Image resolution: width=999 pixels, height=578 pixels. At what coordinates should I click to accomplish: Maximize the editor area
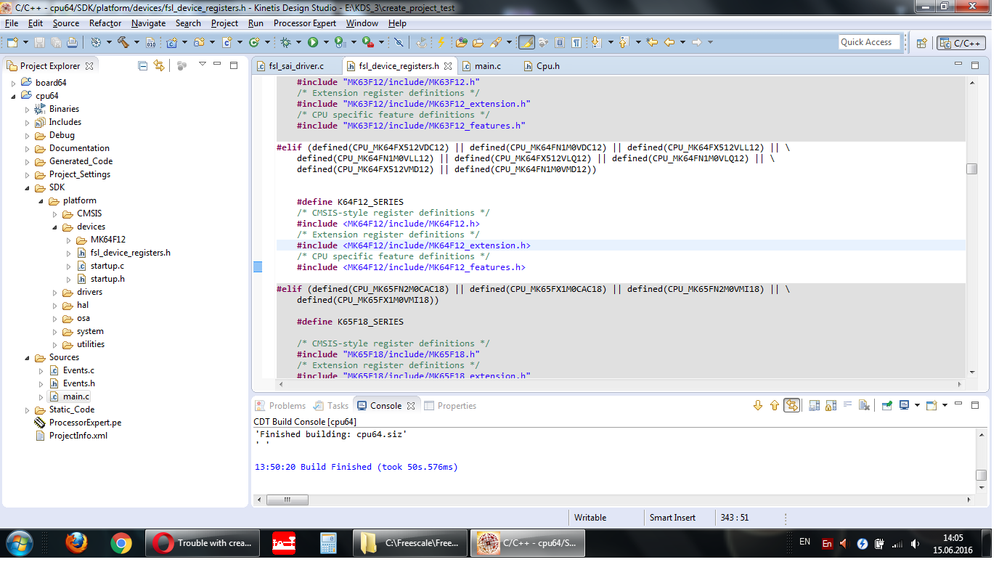point(975,65)
